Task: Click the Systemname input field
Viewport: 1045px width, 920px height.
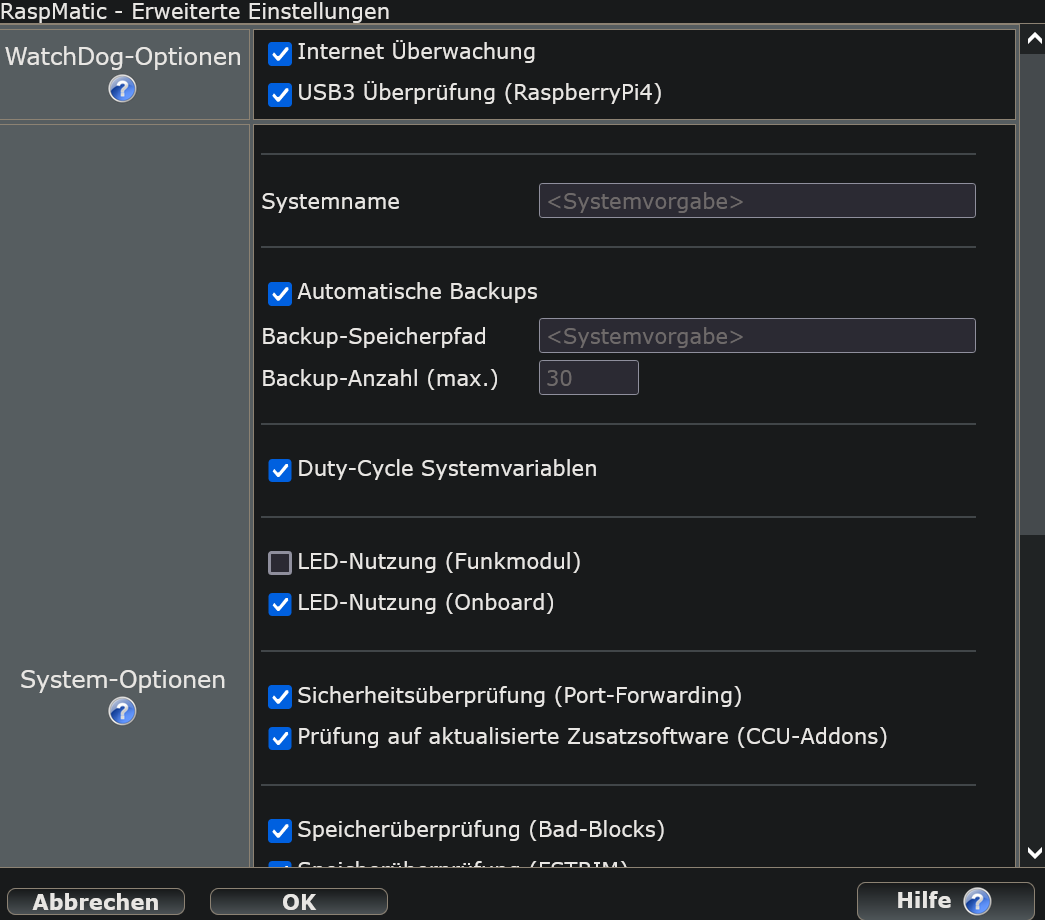Action: [756, 201]
